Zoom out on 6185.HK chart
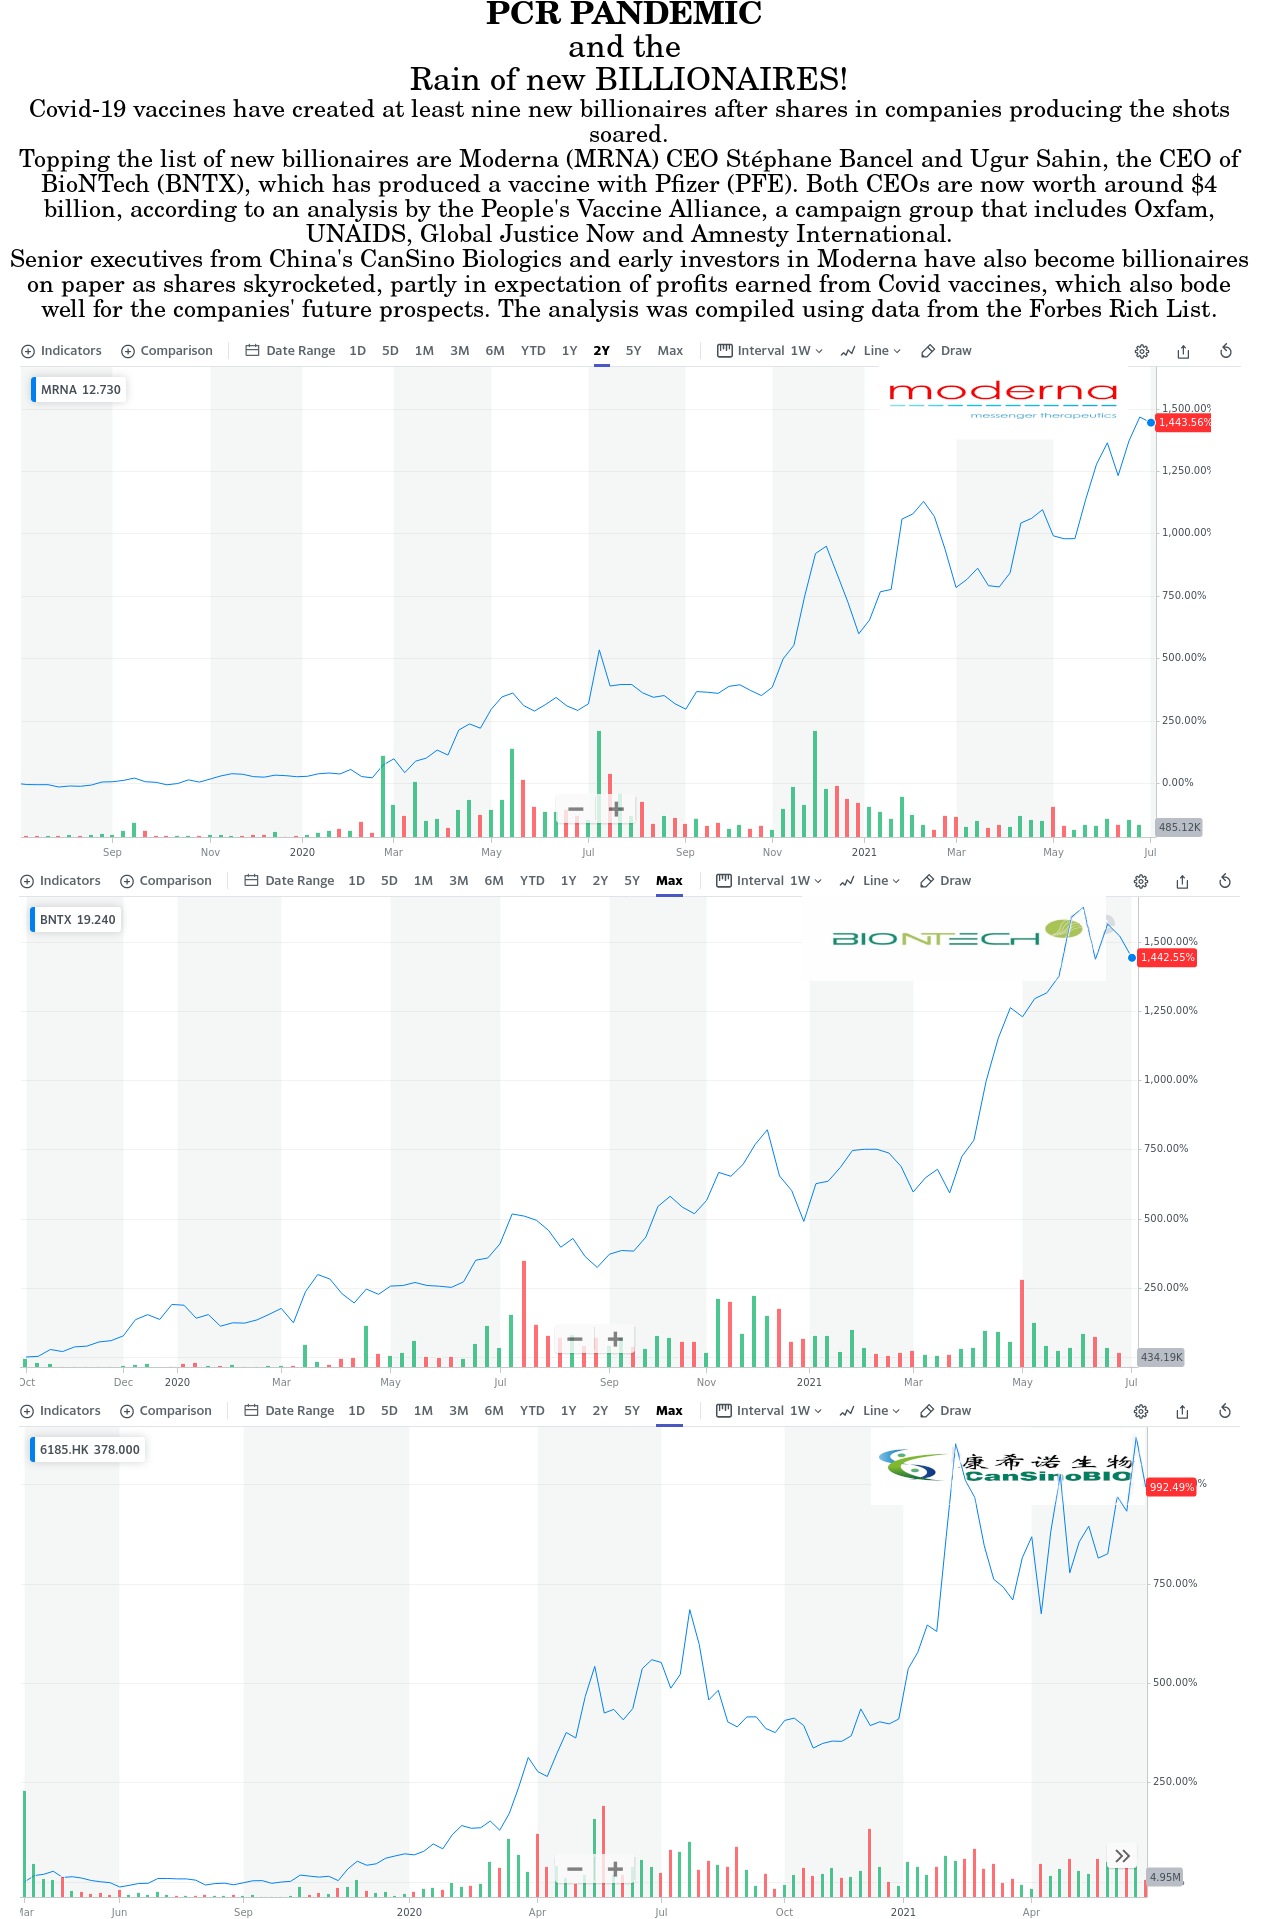This screenshot has height=1919, width=1261. tap(575, 1868)
